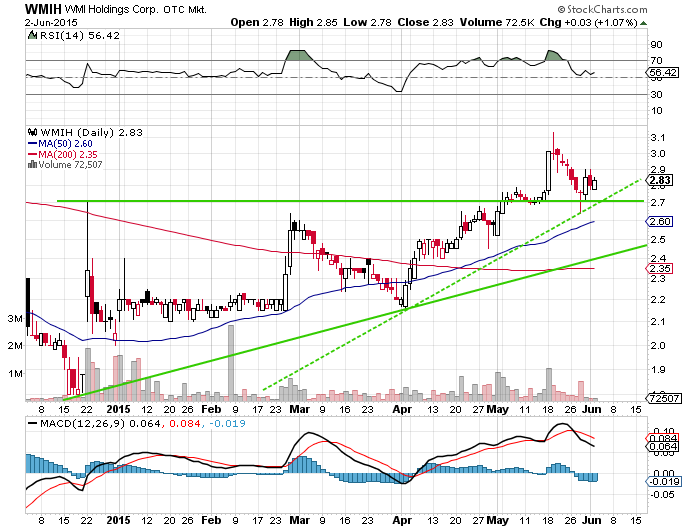Click 'May' on the bottom MACD date axis
Viewport: 687px width, 527px height.
(498, 520)
